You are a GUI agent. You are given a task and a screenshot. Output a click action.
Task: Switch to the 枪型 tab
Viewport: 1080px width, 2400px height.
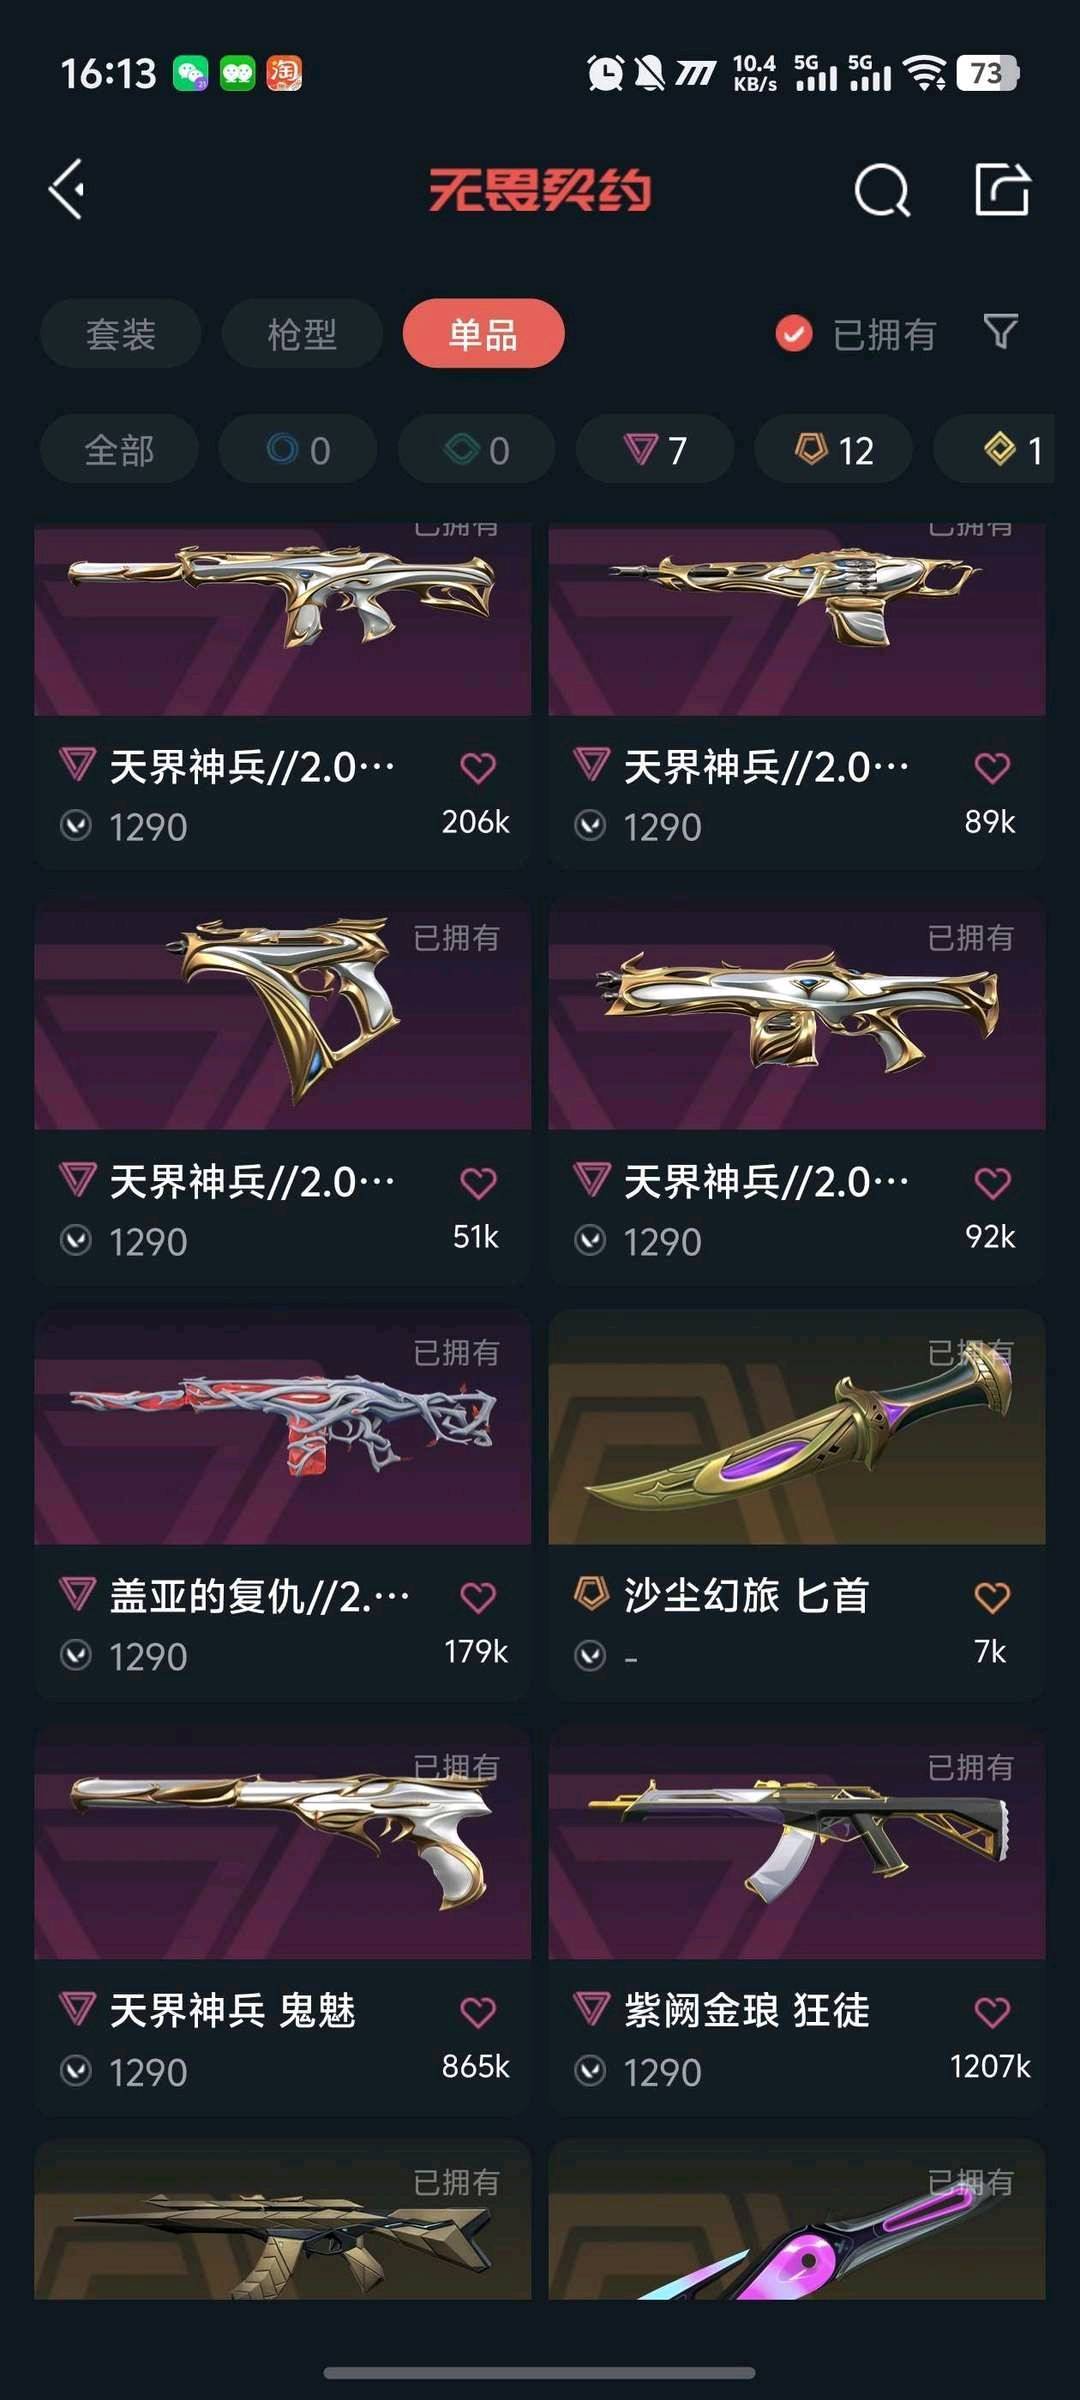[x=302, y=334]
